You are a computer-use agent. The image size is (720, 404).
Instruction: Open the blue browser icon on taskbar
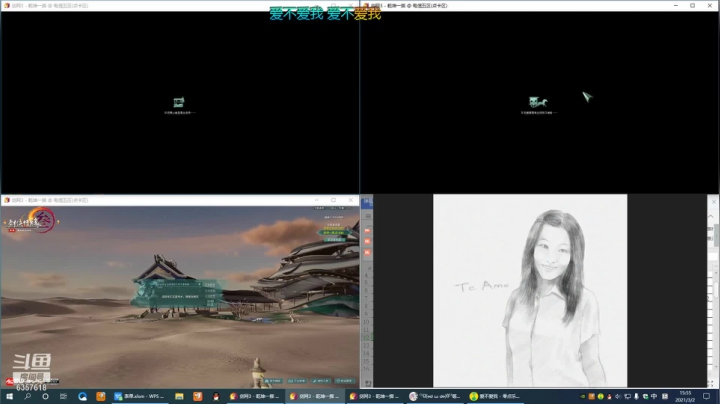point(83,396)
